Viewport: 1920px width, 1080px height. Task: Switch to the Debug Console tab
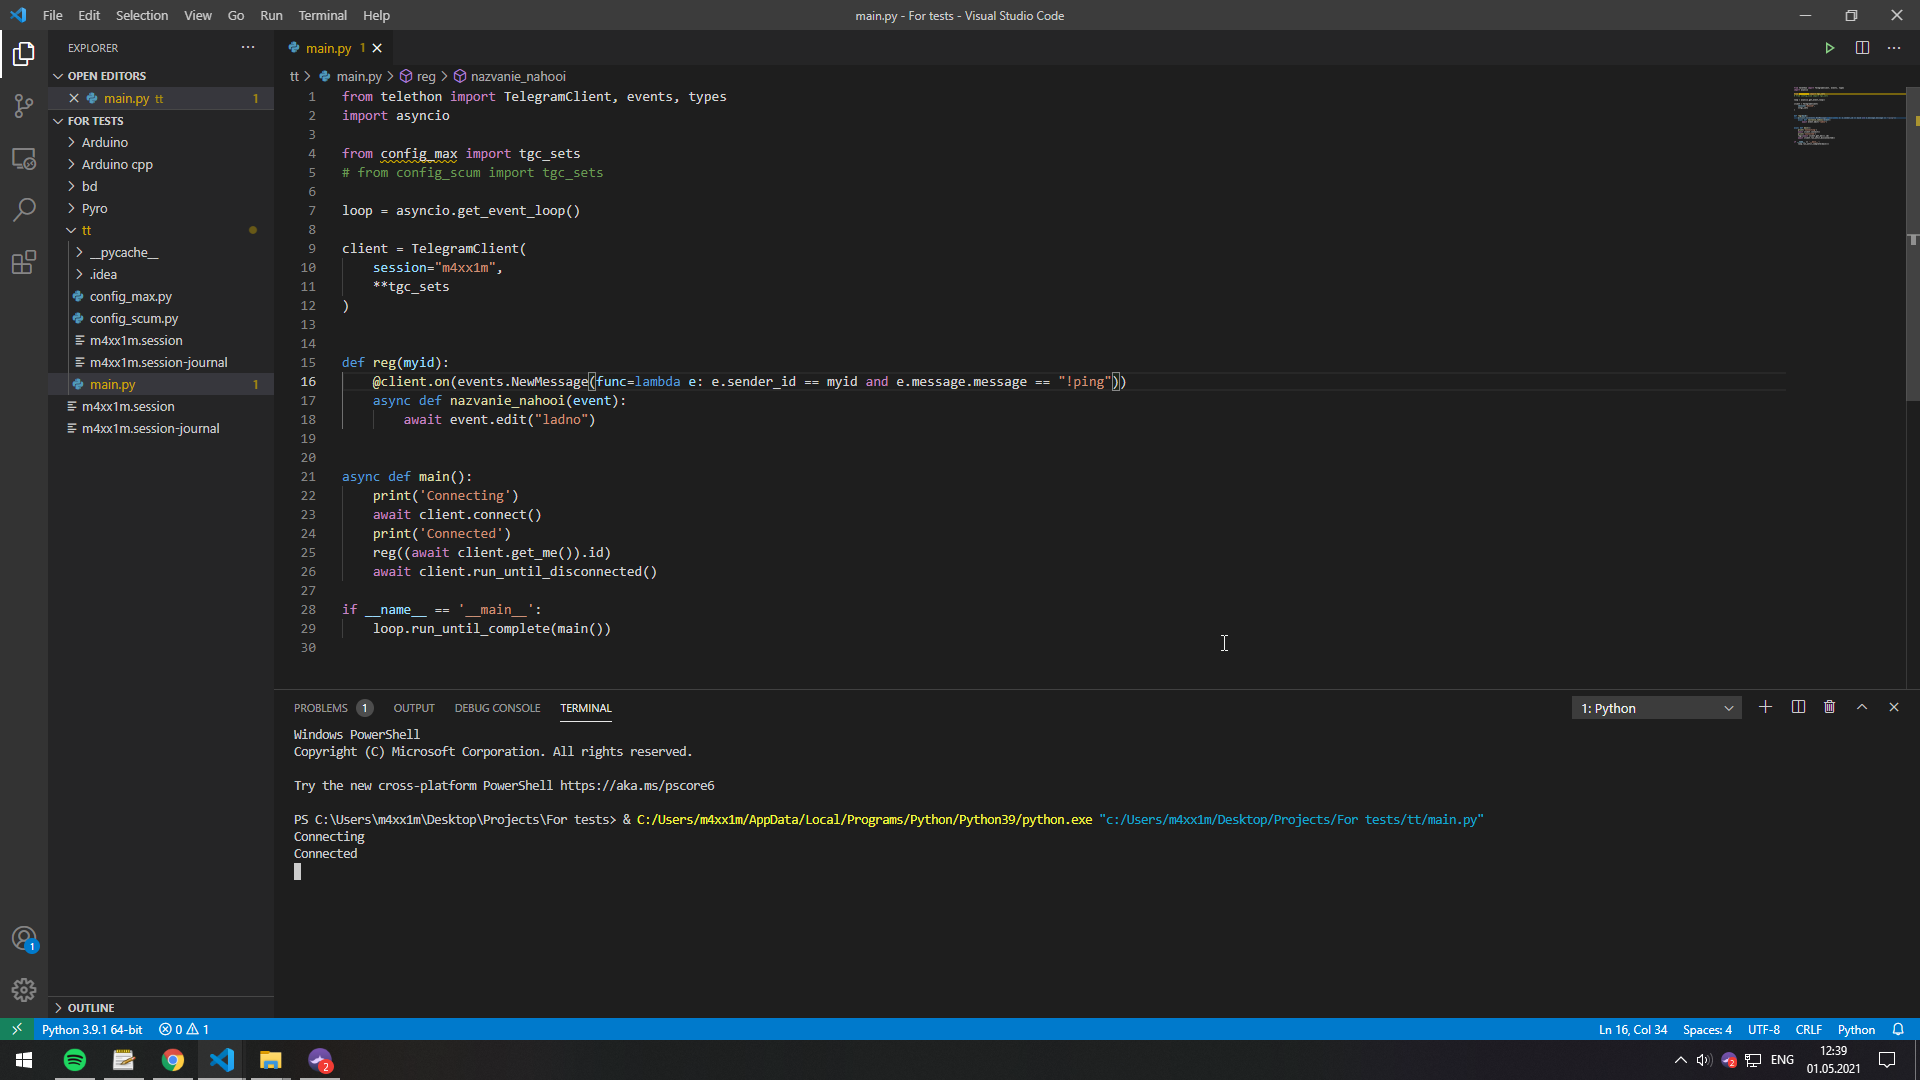click(x=497, y=708)
